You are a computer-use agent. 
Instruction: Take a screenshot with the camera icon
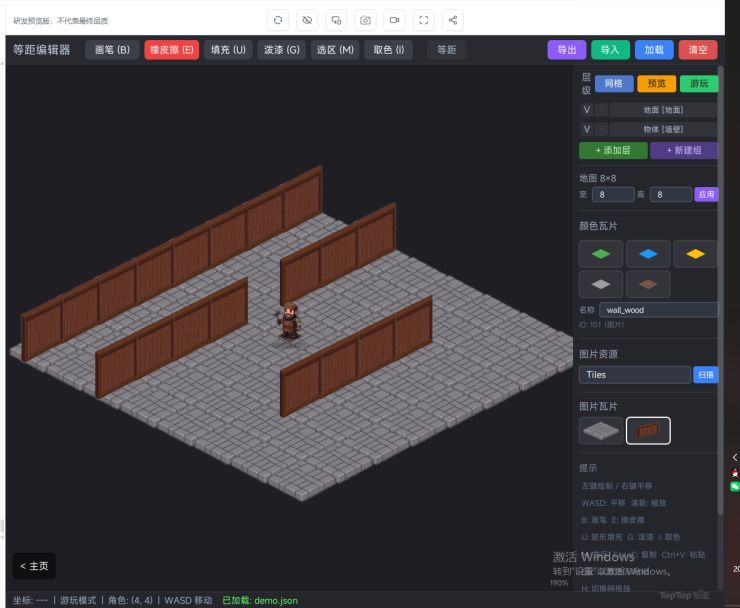point(365,20)
